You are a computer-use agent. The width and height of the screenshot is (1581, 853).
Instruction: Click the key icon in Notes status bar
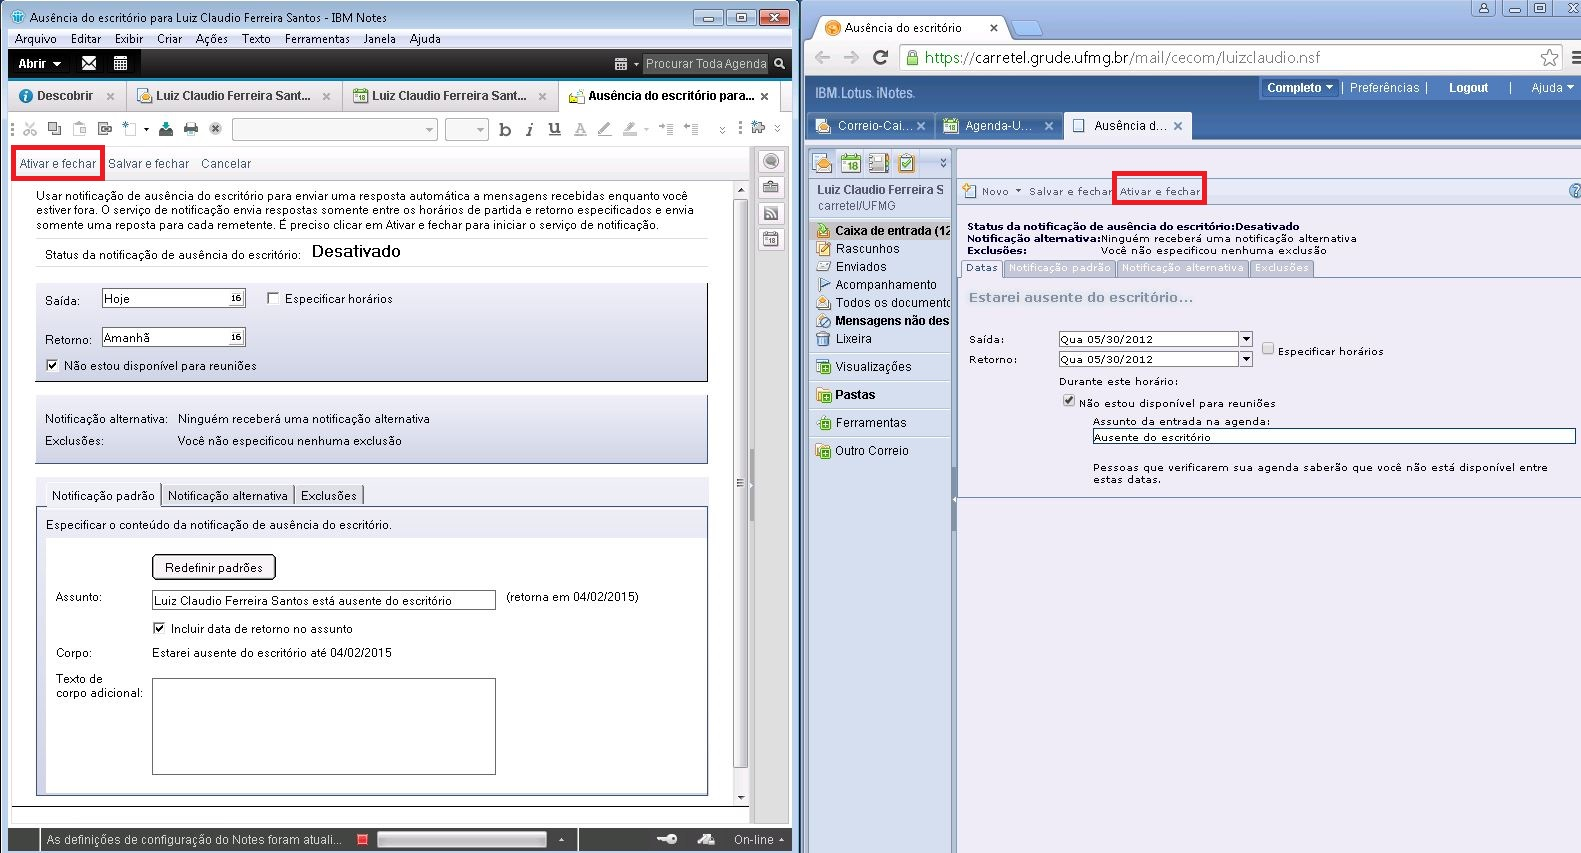667,840
